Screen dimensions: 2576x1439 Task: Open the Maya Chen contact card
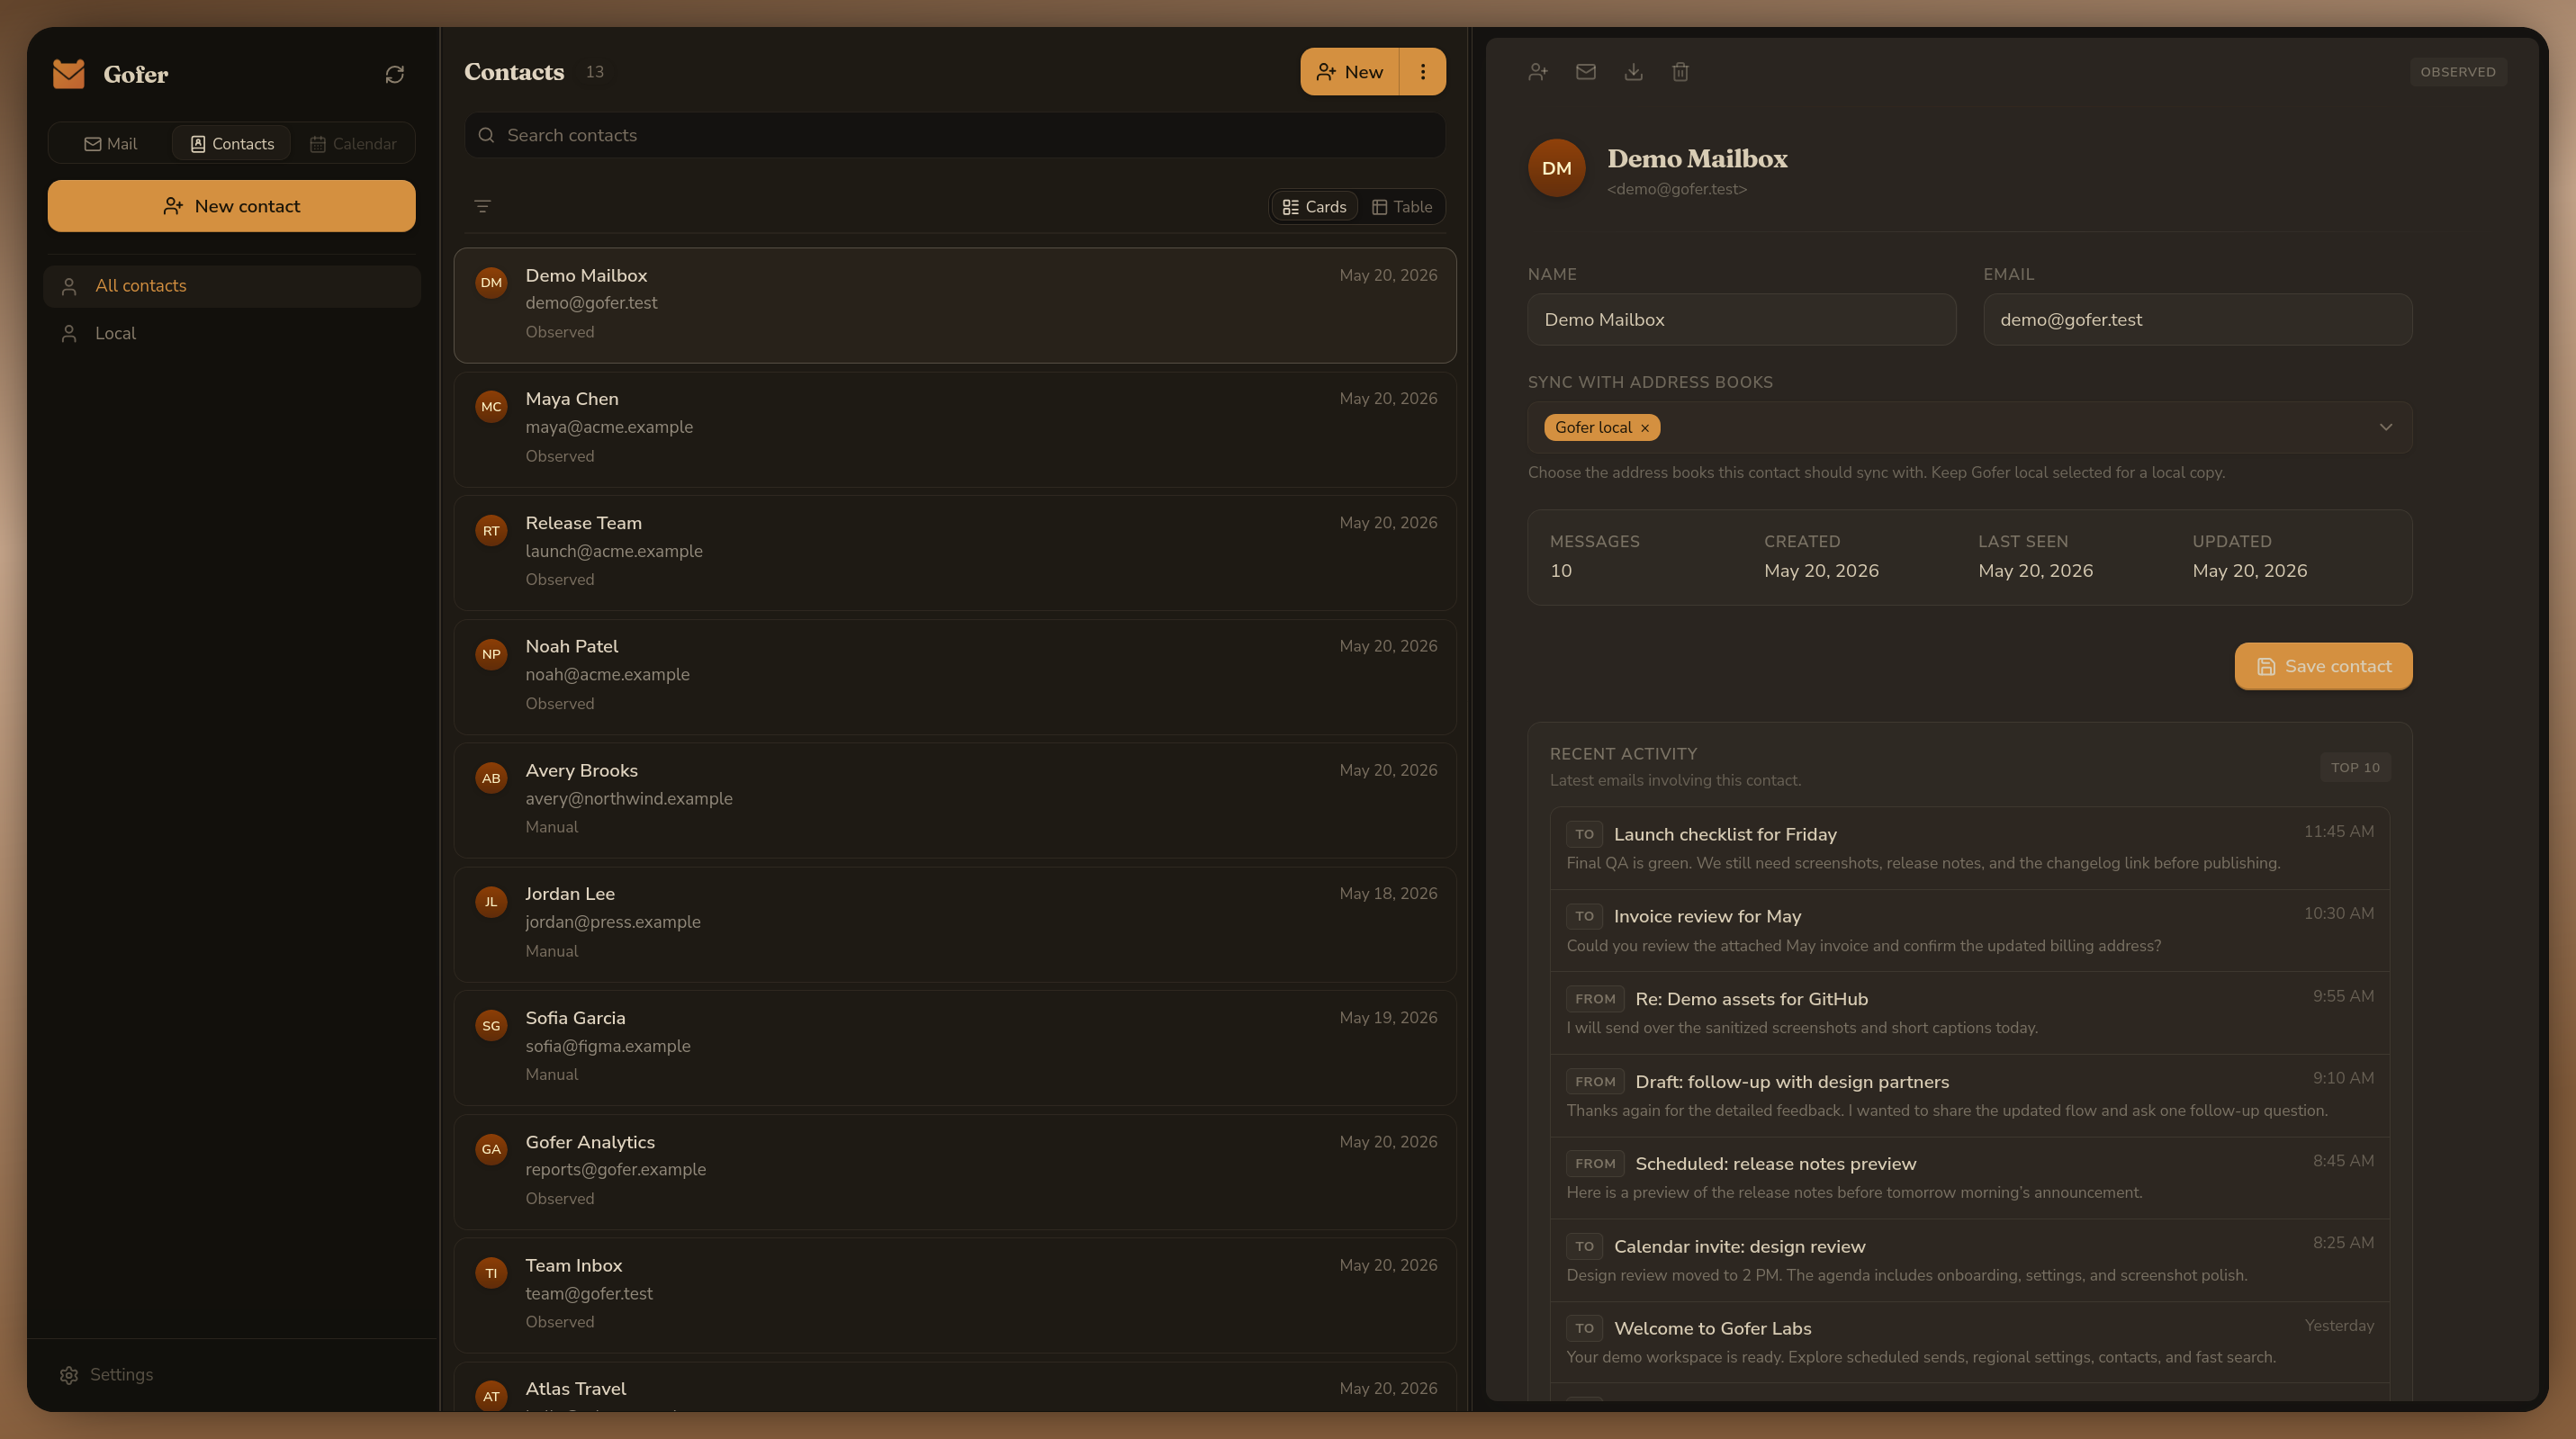click(x=954, y=429)
